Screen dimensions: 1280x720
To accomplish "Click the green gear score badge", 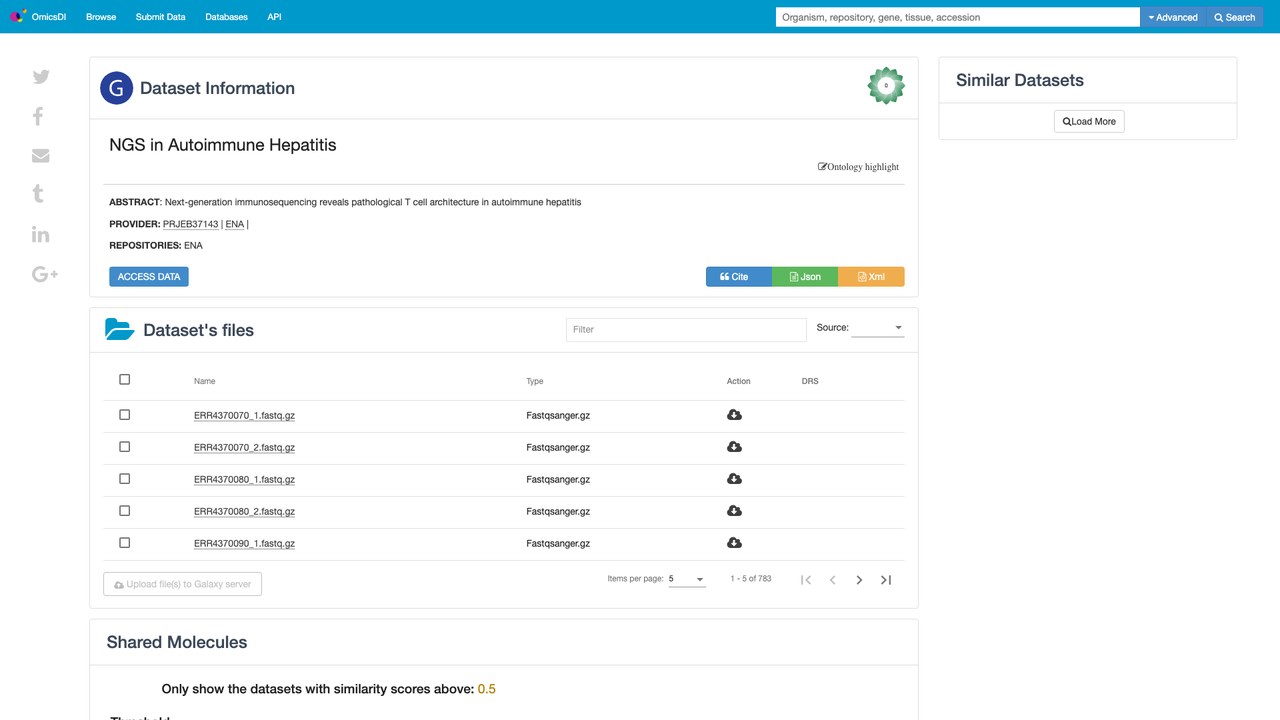I will click(x=886, y=86).
